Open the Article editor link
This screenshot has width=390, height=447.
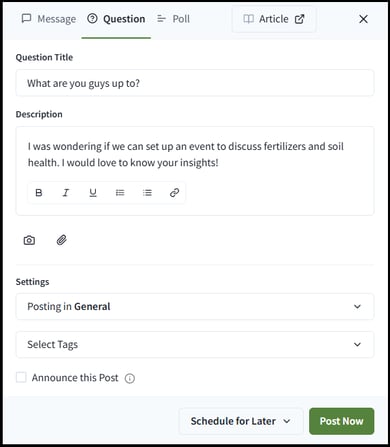[274, 19]
